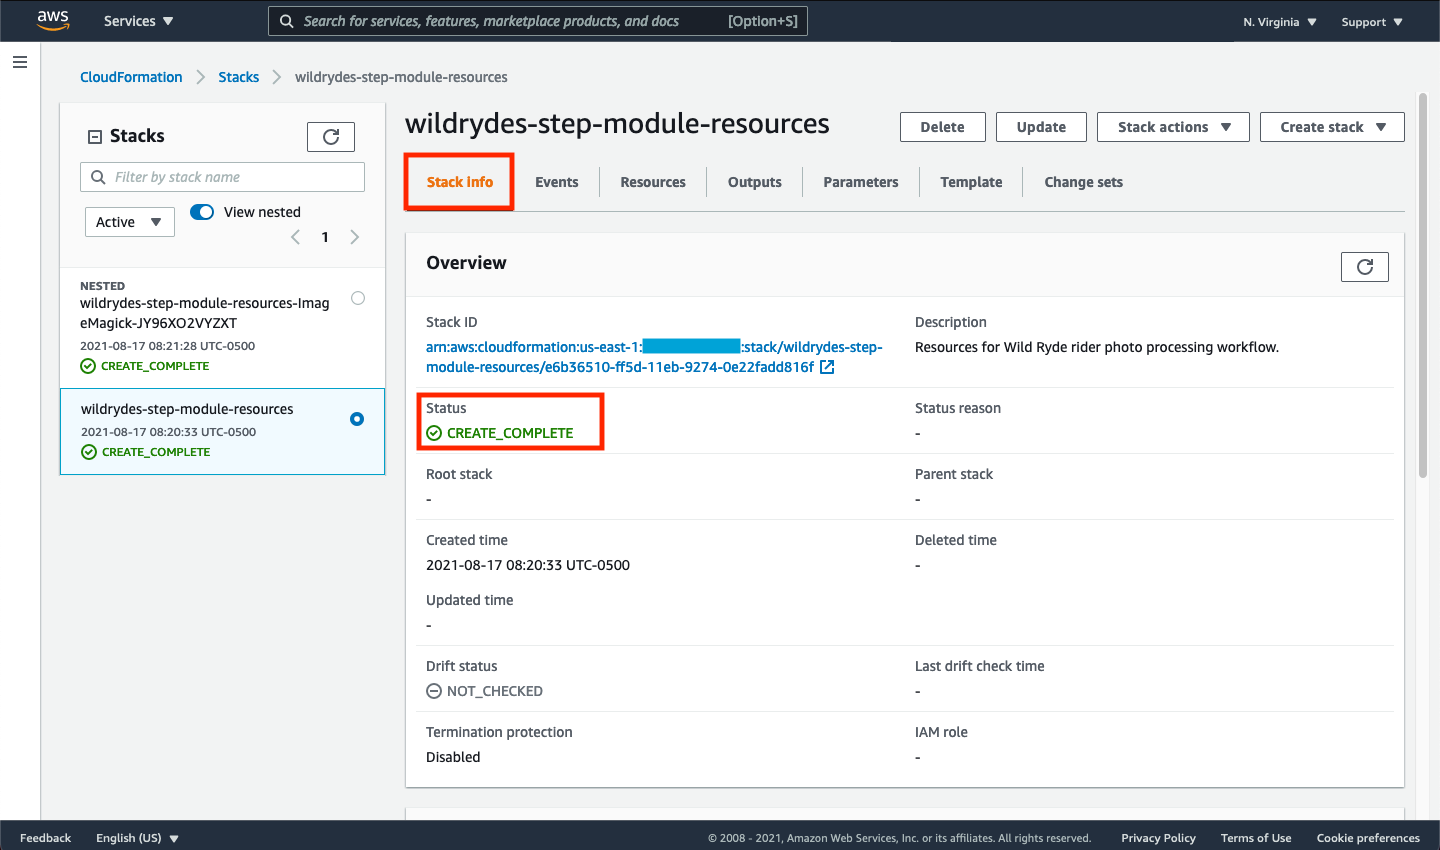Image resolution: width=1440 pixels, height=850 pixels.
Task: Open Stack ID external link icon
Action: [x=827, y=367]
